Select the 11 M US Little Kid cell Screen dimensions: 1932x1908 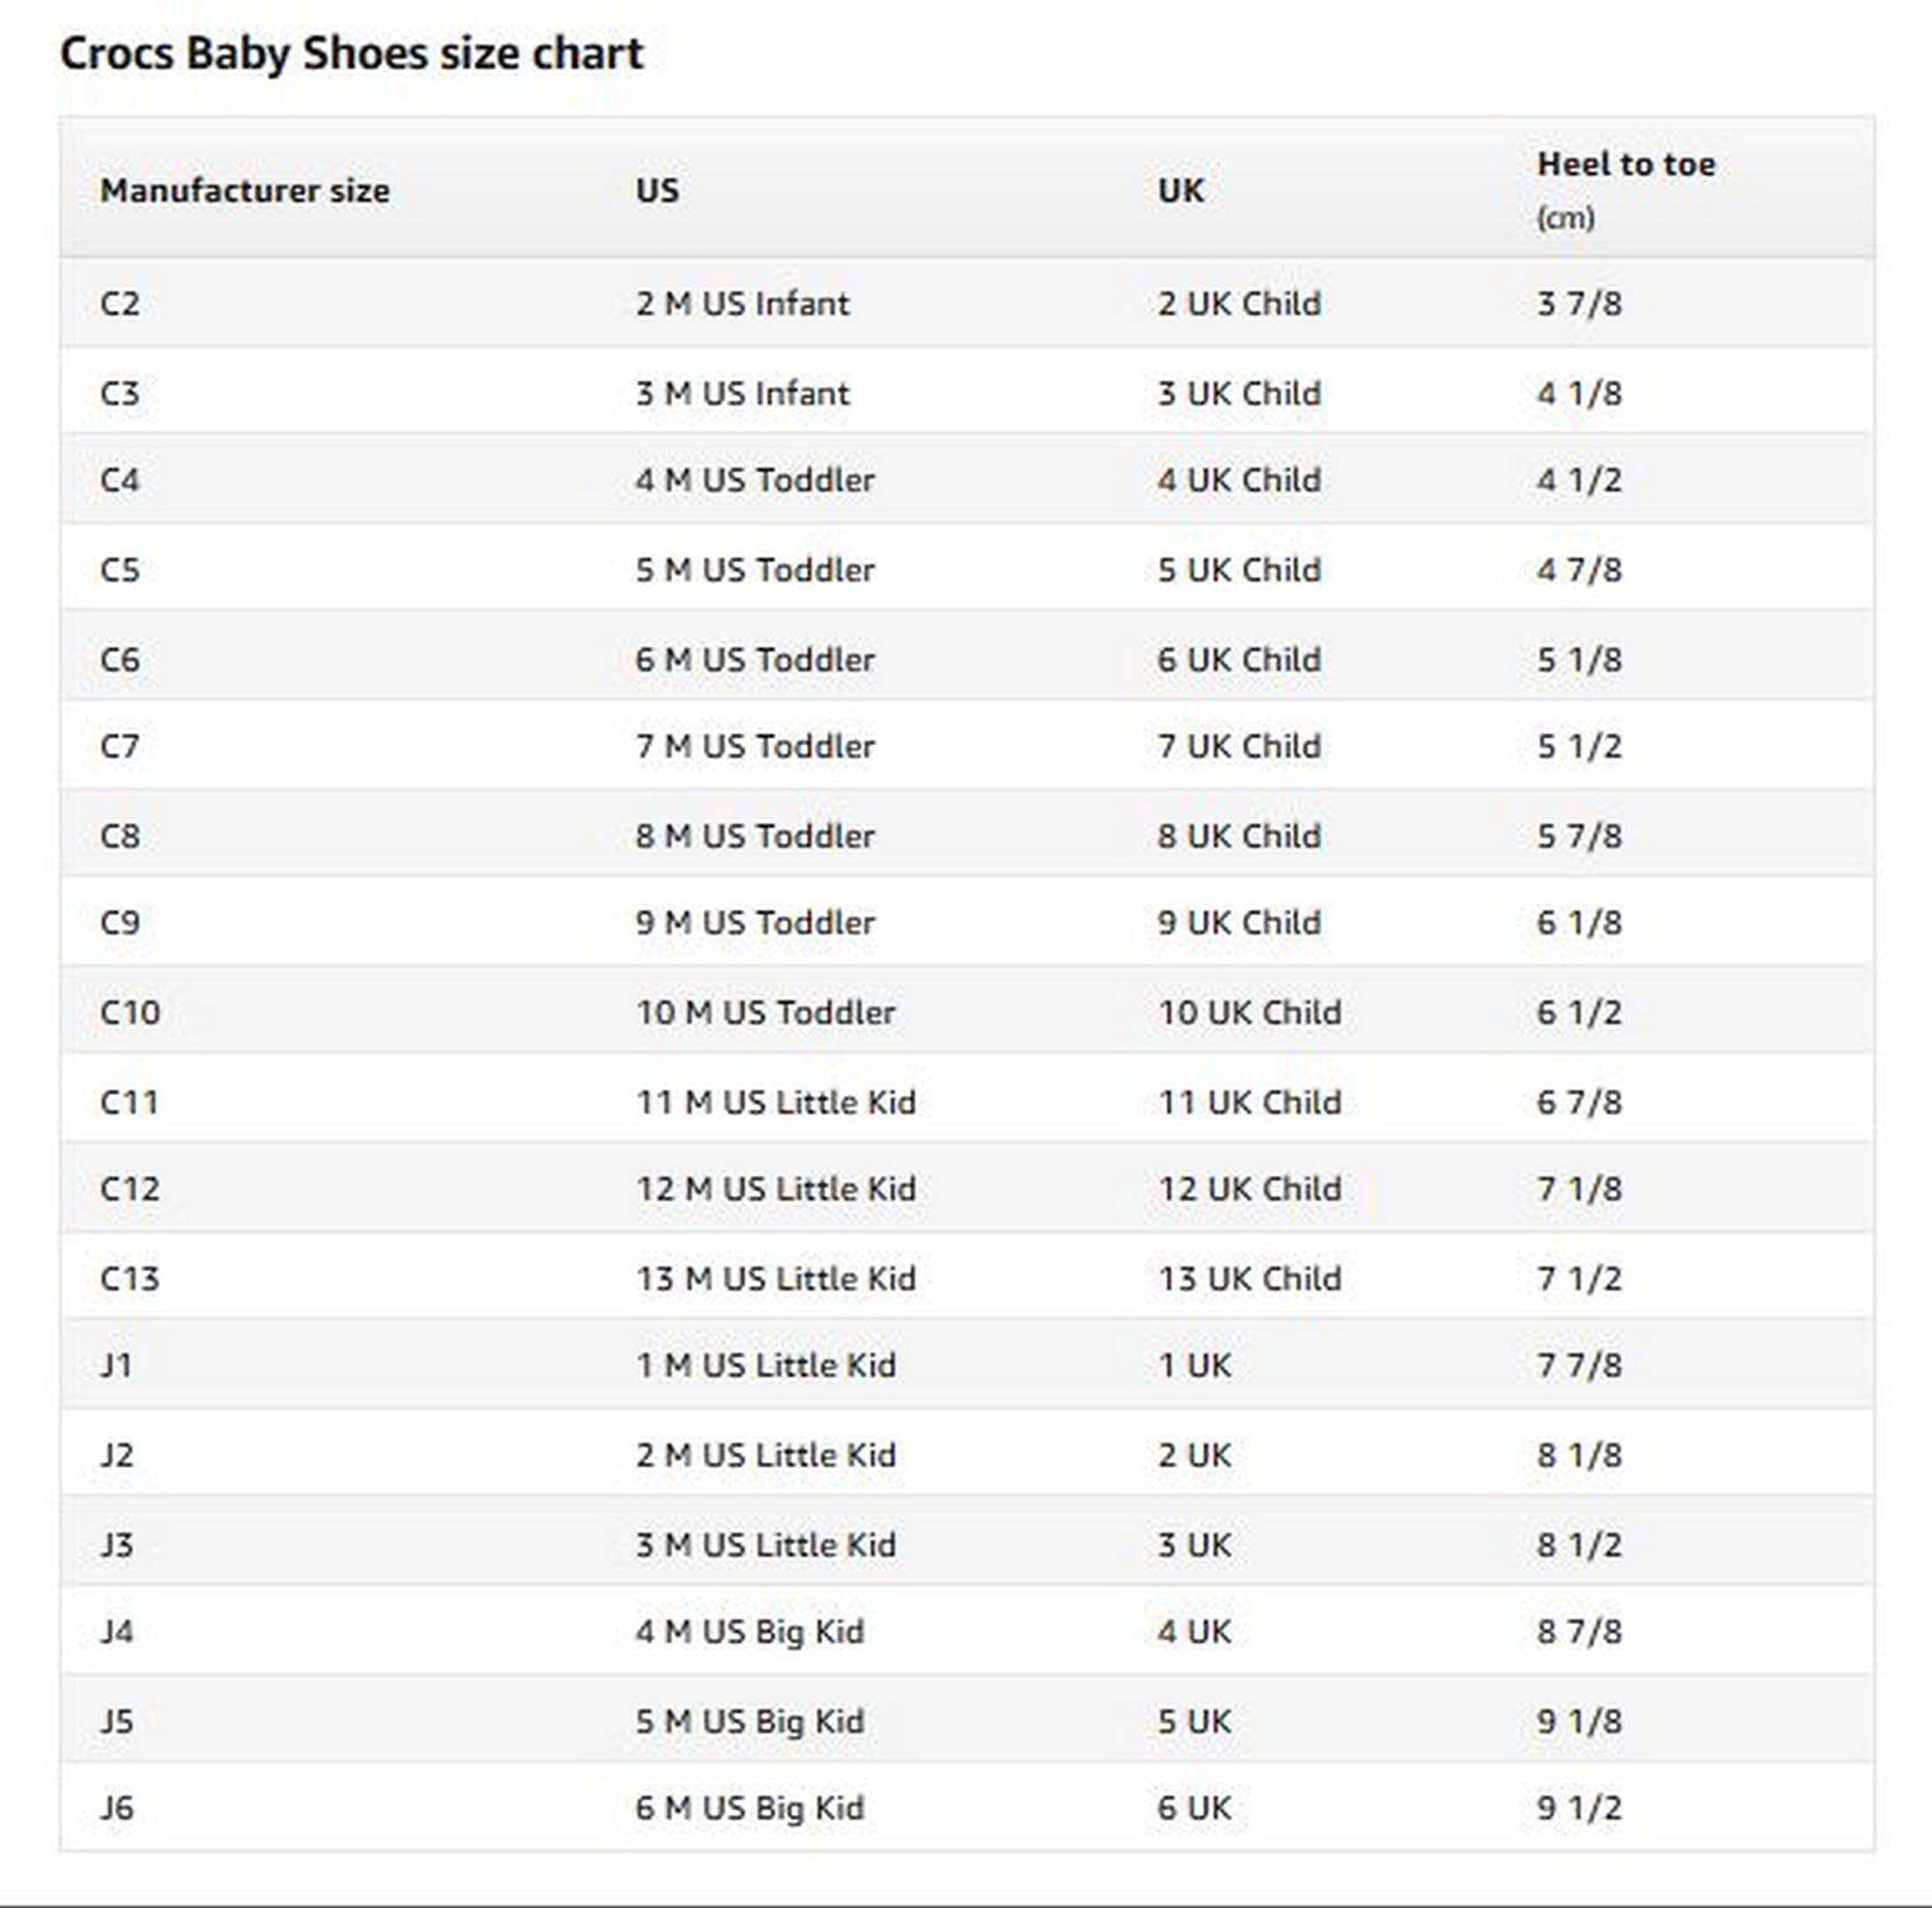click(776, 1103)
